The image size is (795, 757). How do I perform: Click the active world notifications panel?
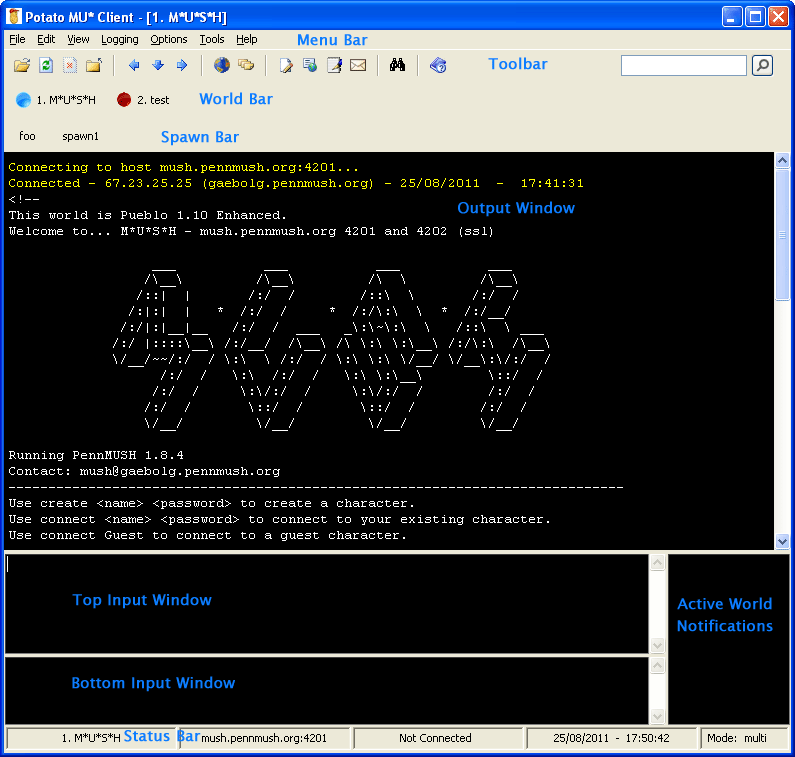point(729,639)
